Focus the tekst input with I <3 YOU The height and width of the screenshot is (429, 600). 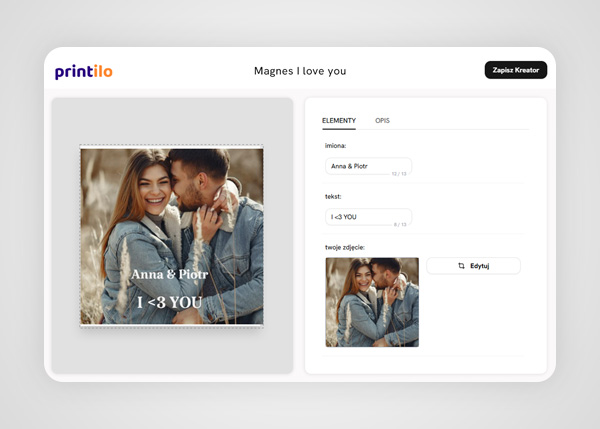(368, 217)
